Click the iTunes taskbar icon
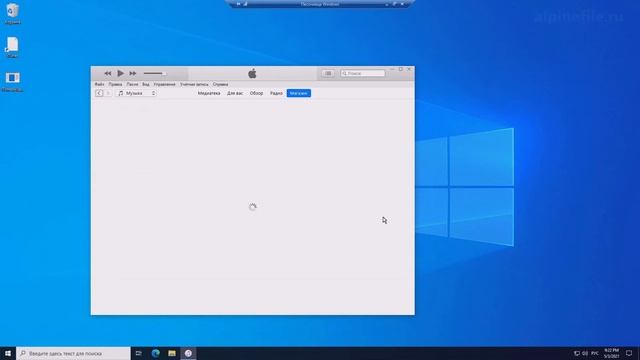 coord(188,353)
